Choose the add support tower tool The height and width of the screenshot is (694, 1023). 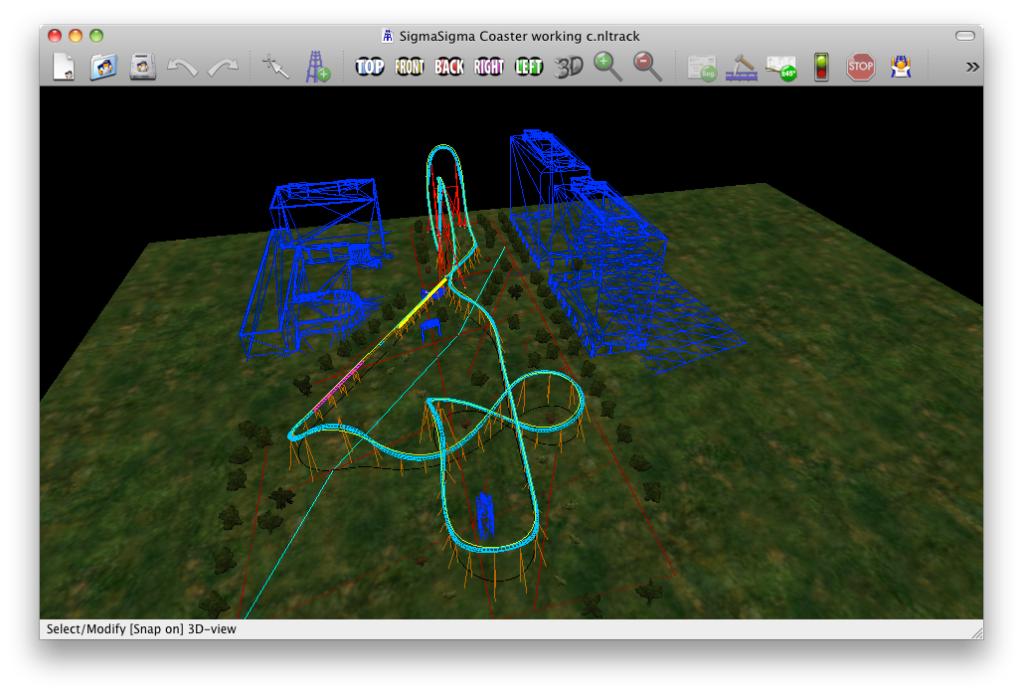click(317, 67)
